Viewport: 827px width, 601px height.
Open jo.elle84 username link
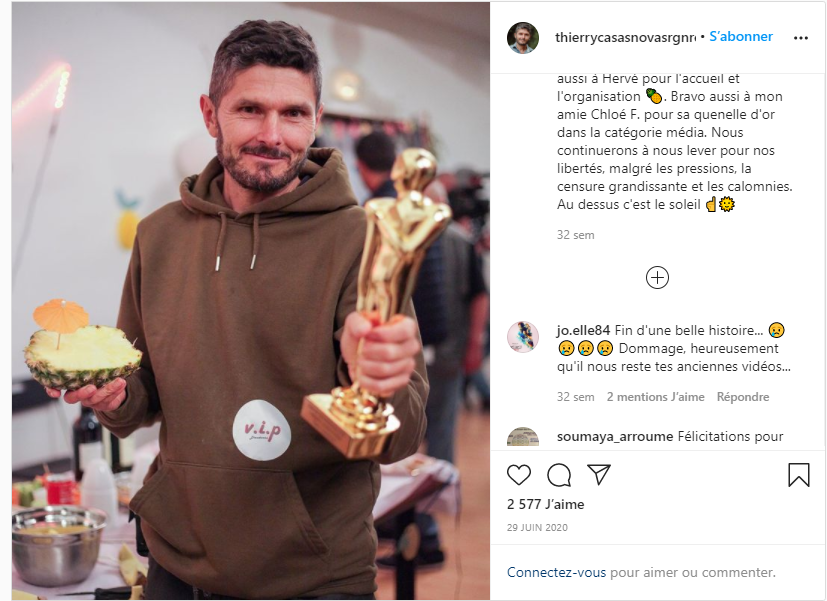point(583,331)
